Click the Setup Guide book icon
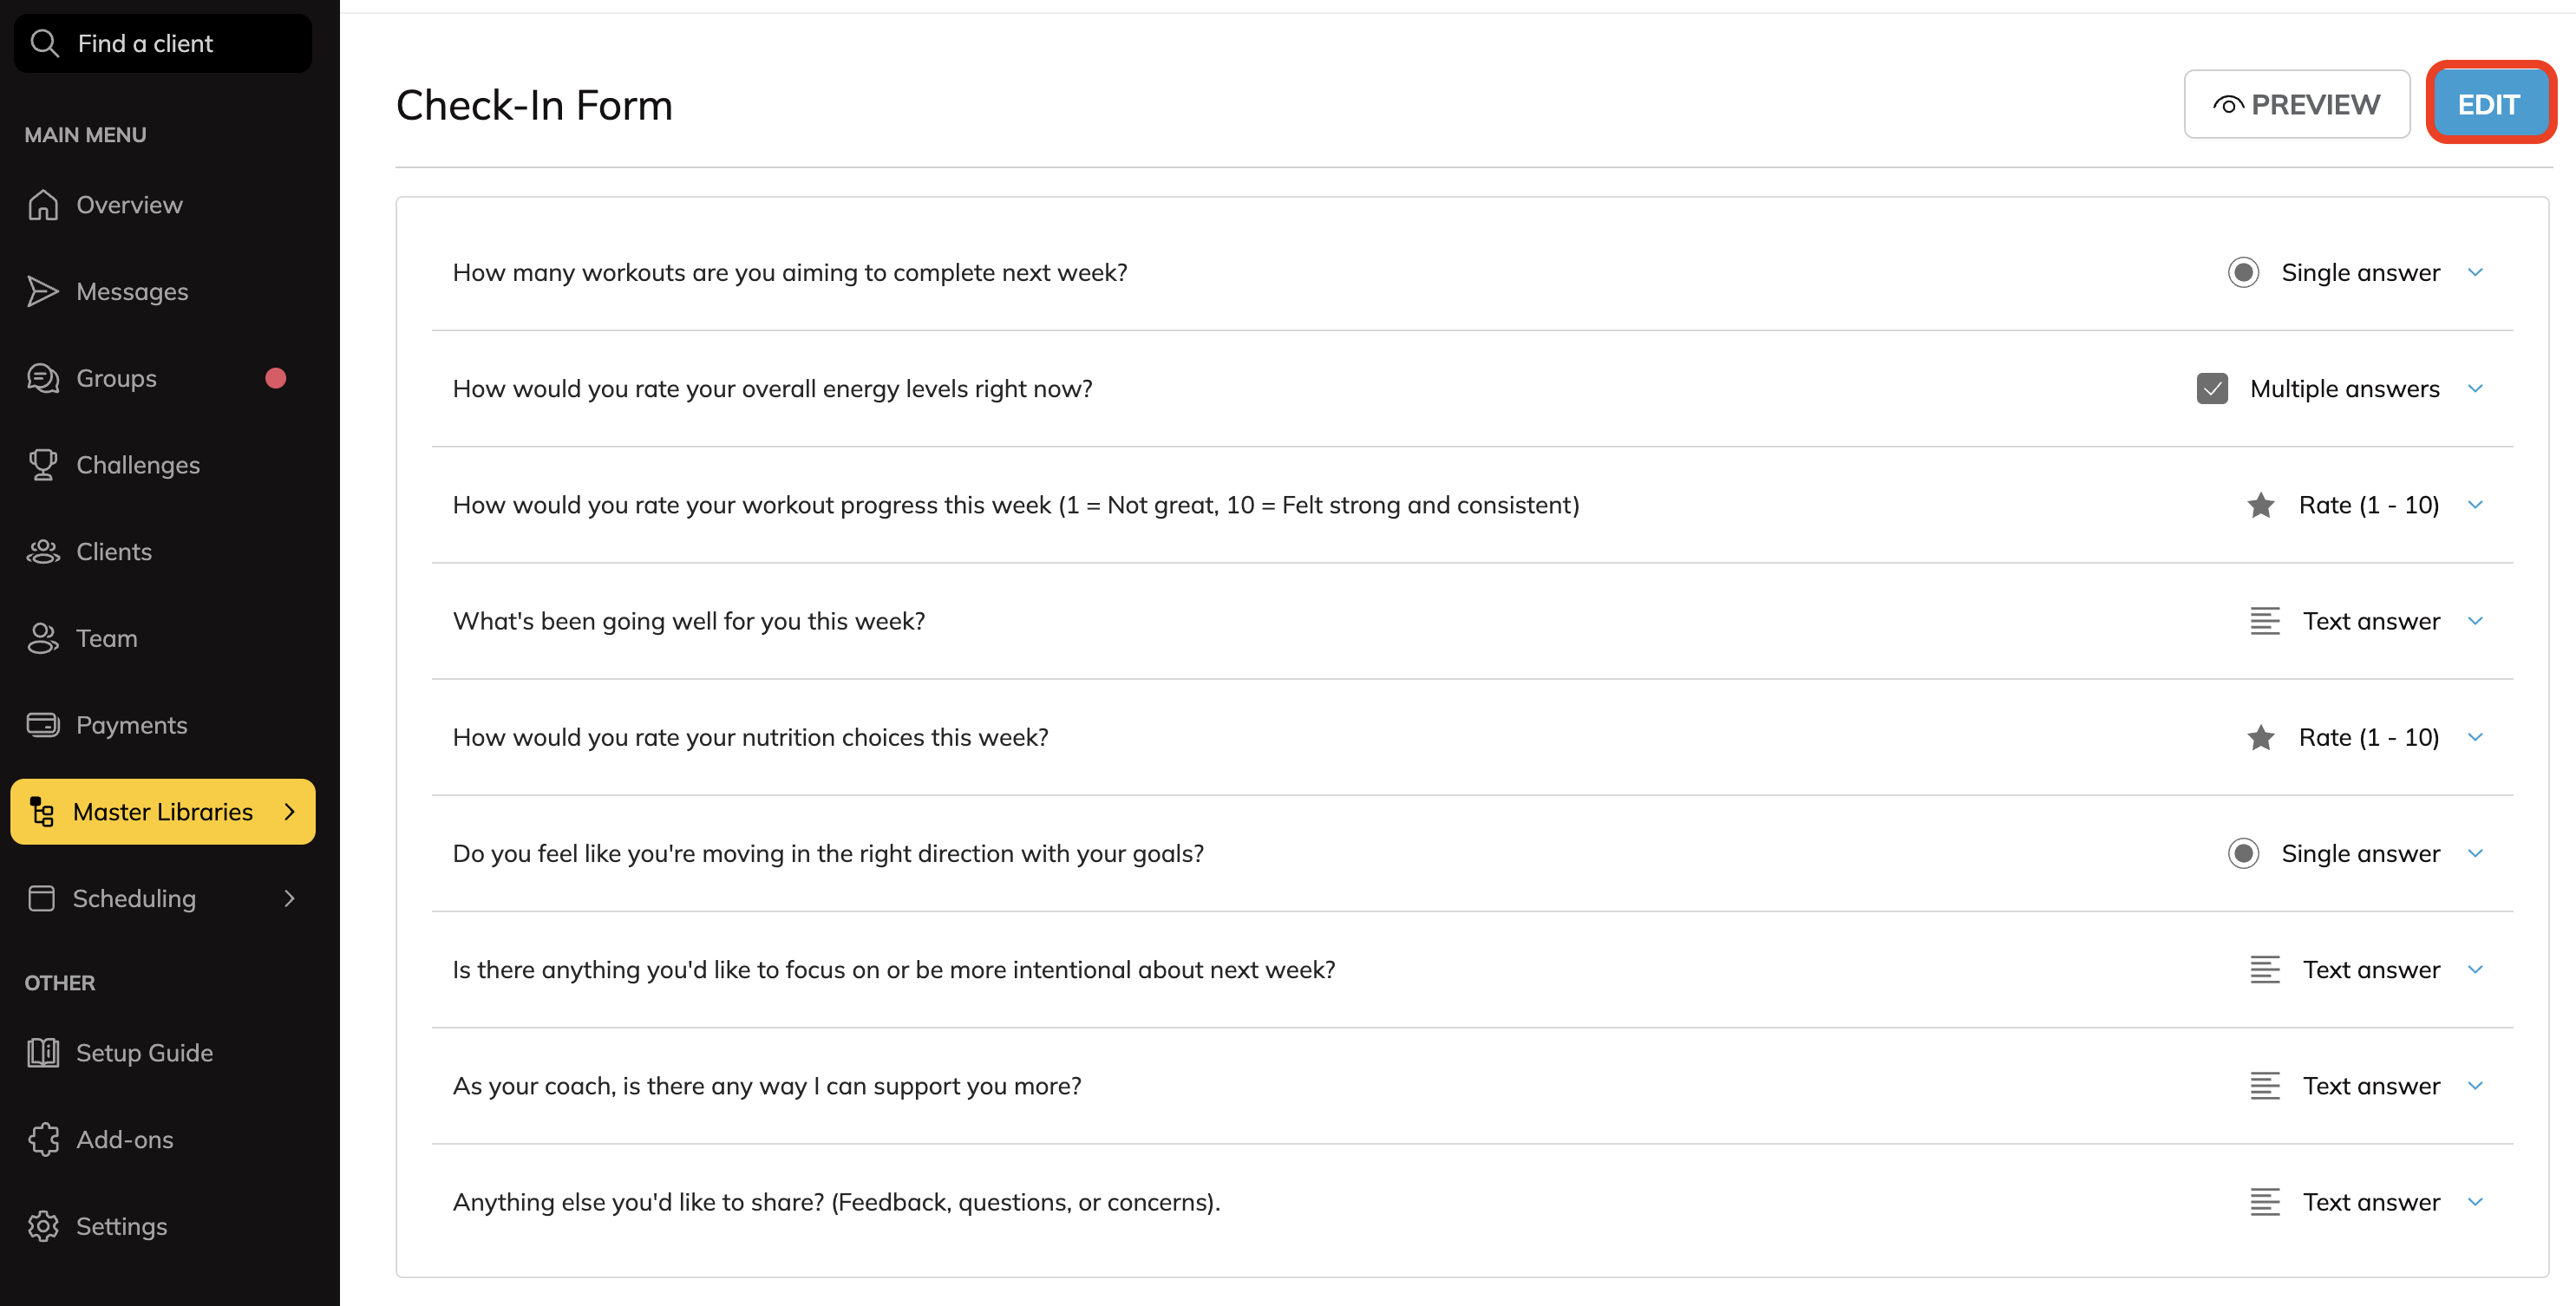 pyautogui.click(x=43, y=1053)
